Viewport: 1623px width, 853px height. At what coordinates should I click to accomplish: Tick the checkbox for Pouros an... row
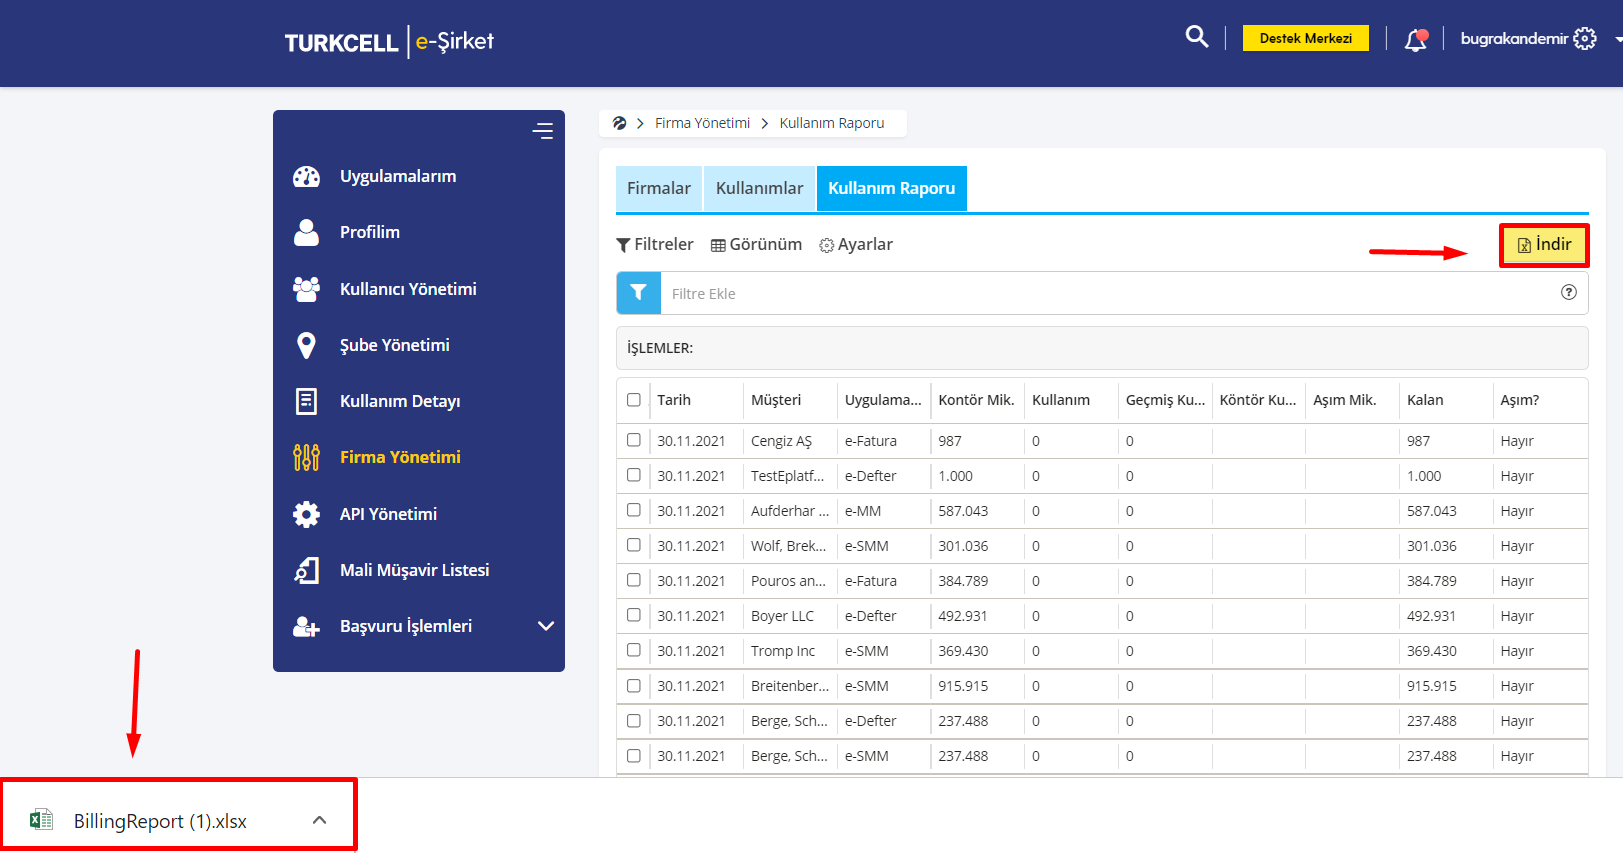pyautogui.click(x=634, y=580)
